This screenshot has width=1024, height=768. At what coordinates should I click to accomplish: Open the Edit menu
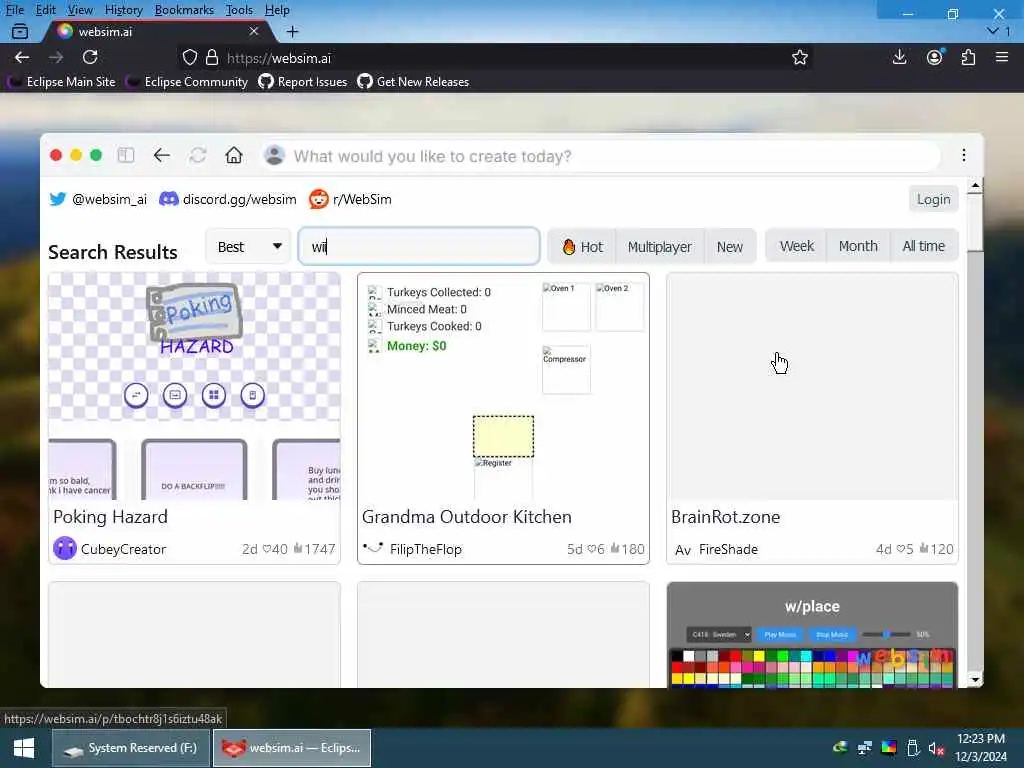click(46, 10)
